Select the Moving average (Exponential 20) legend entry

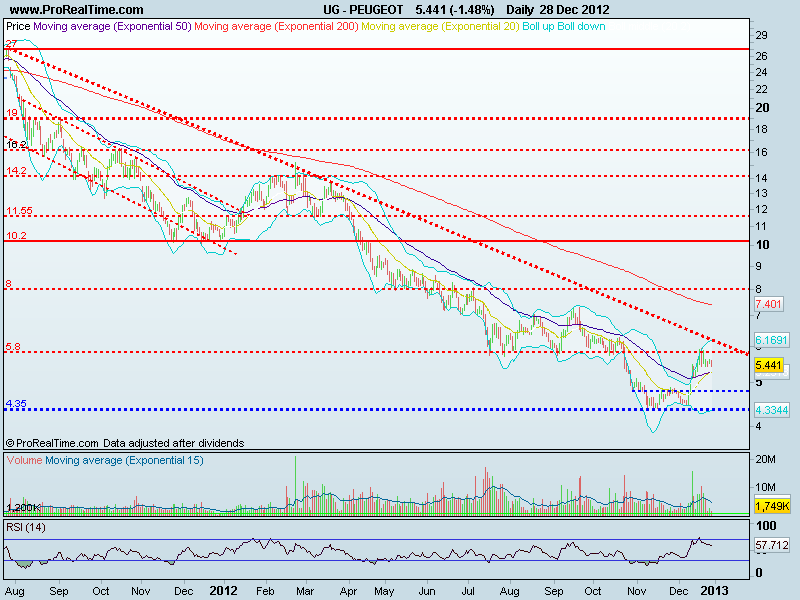440,27
